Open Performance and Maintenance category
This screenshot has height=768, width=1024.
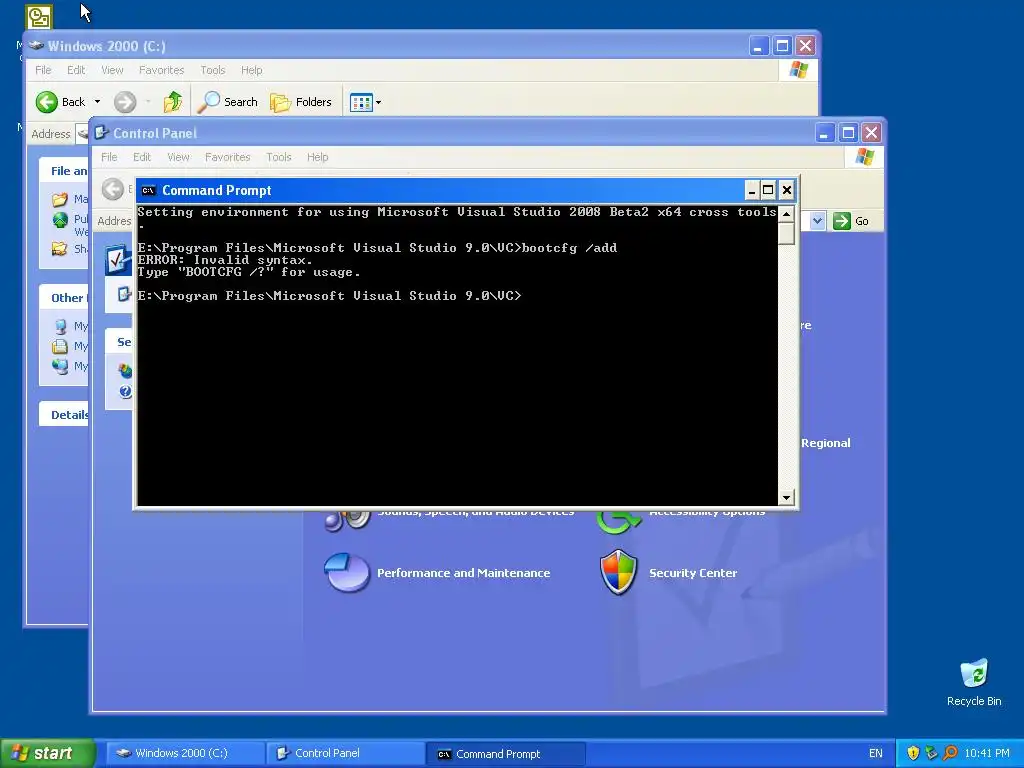463,573
